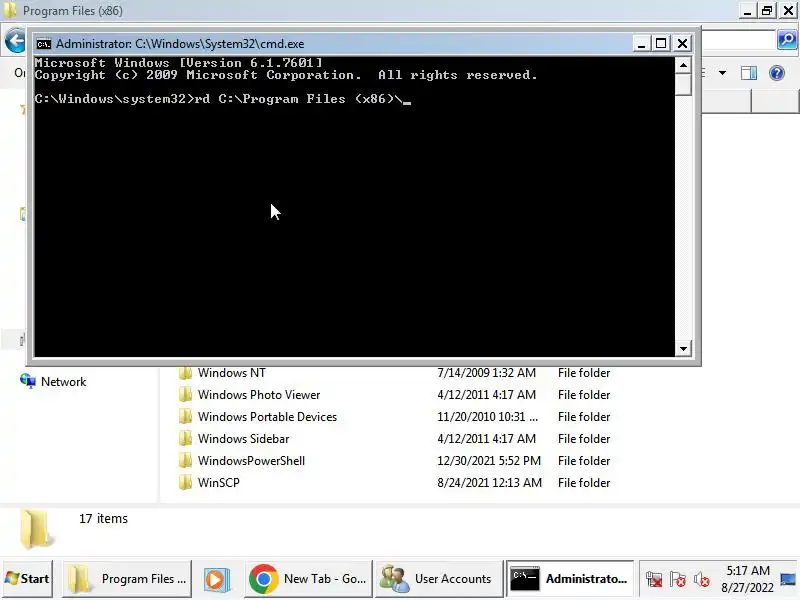This screenshot has width=800, height=600.
Task: Select the Windows Photo Viewer folder icon
Action: click(x=185, y=395)
